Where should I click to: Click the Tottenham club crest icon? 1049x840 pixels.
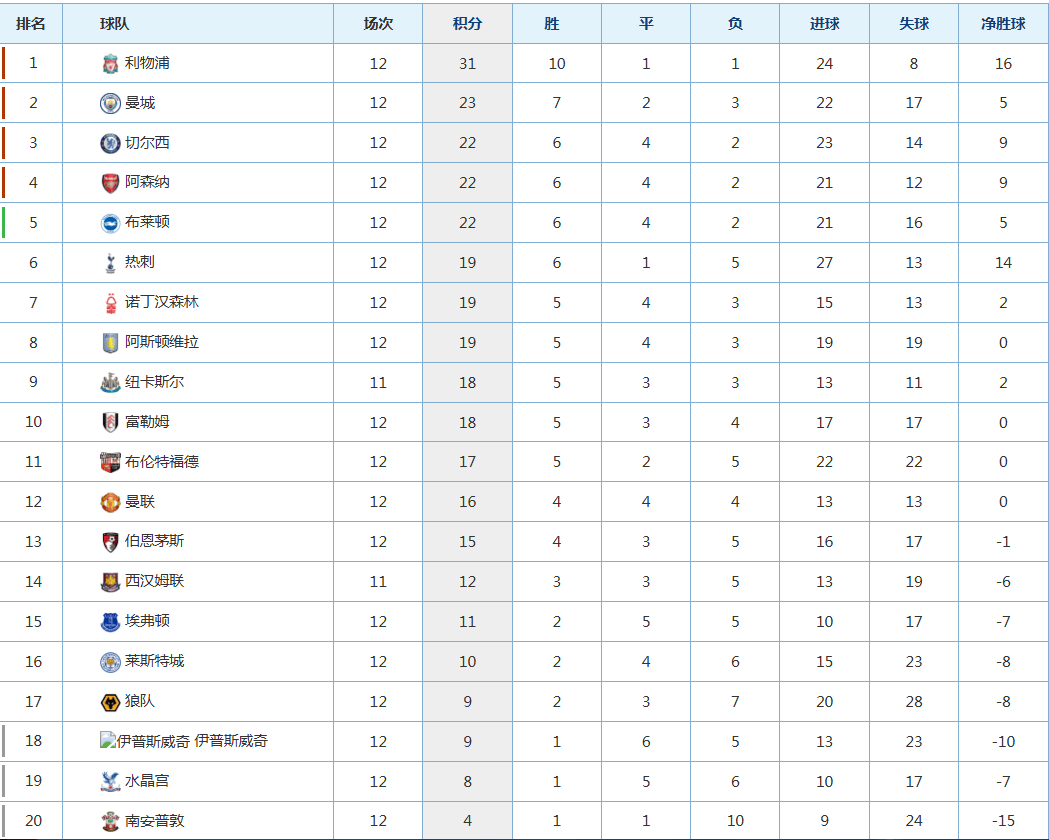110,263
